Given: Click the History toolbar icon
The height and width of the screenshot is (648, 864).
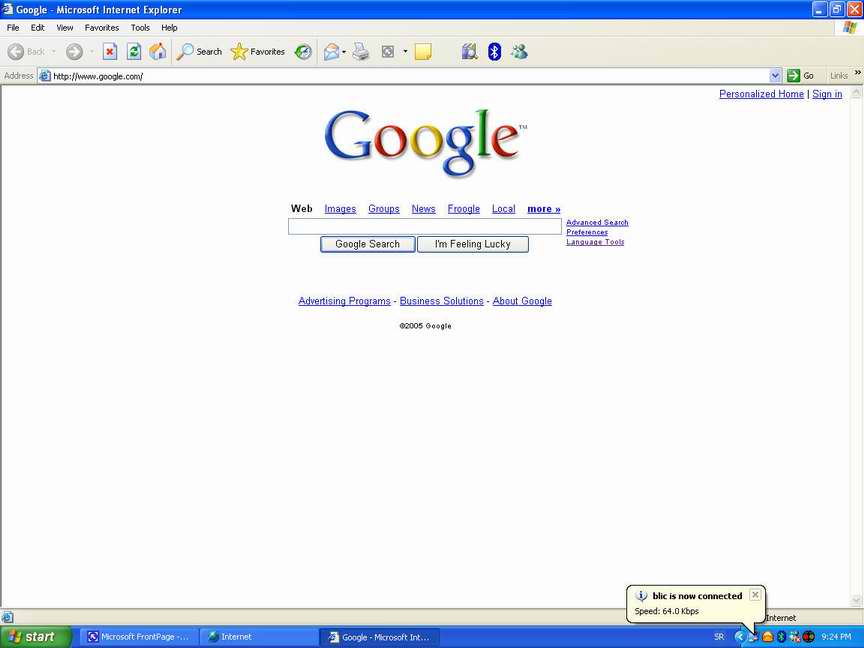Looking at the screenshot, I should point(303,52).
